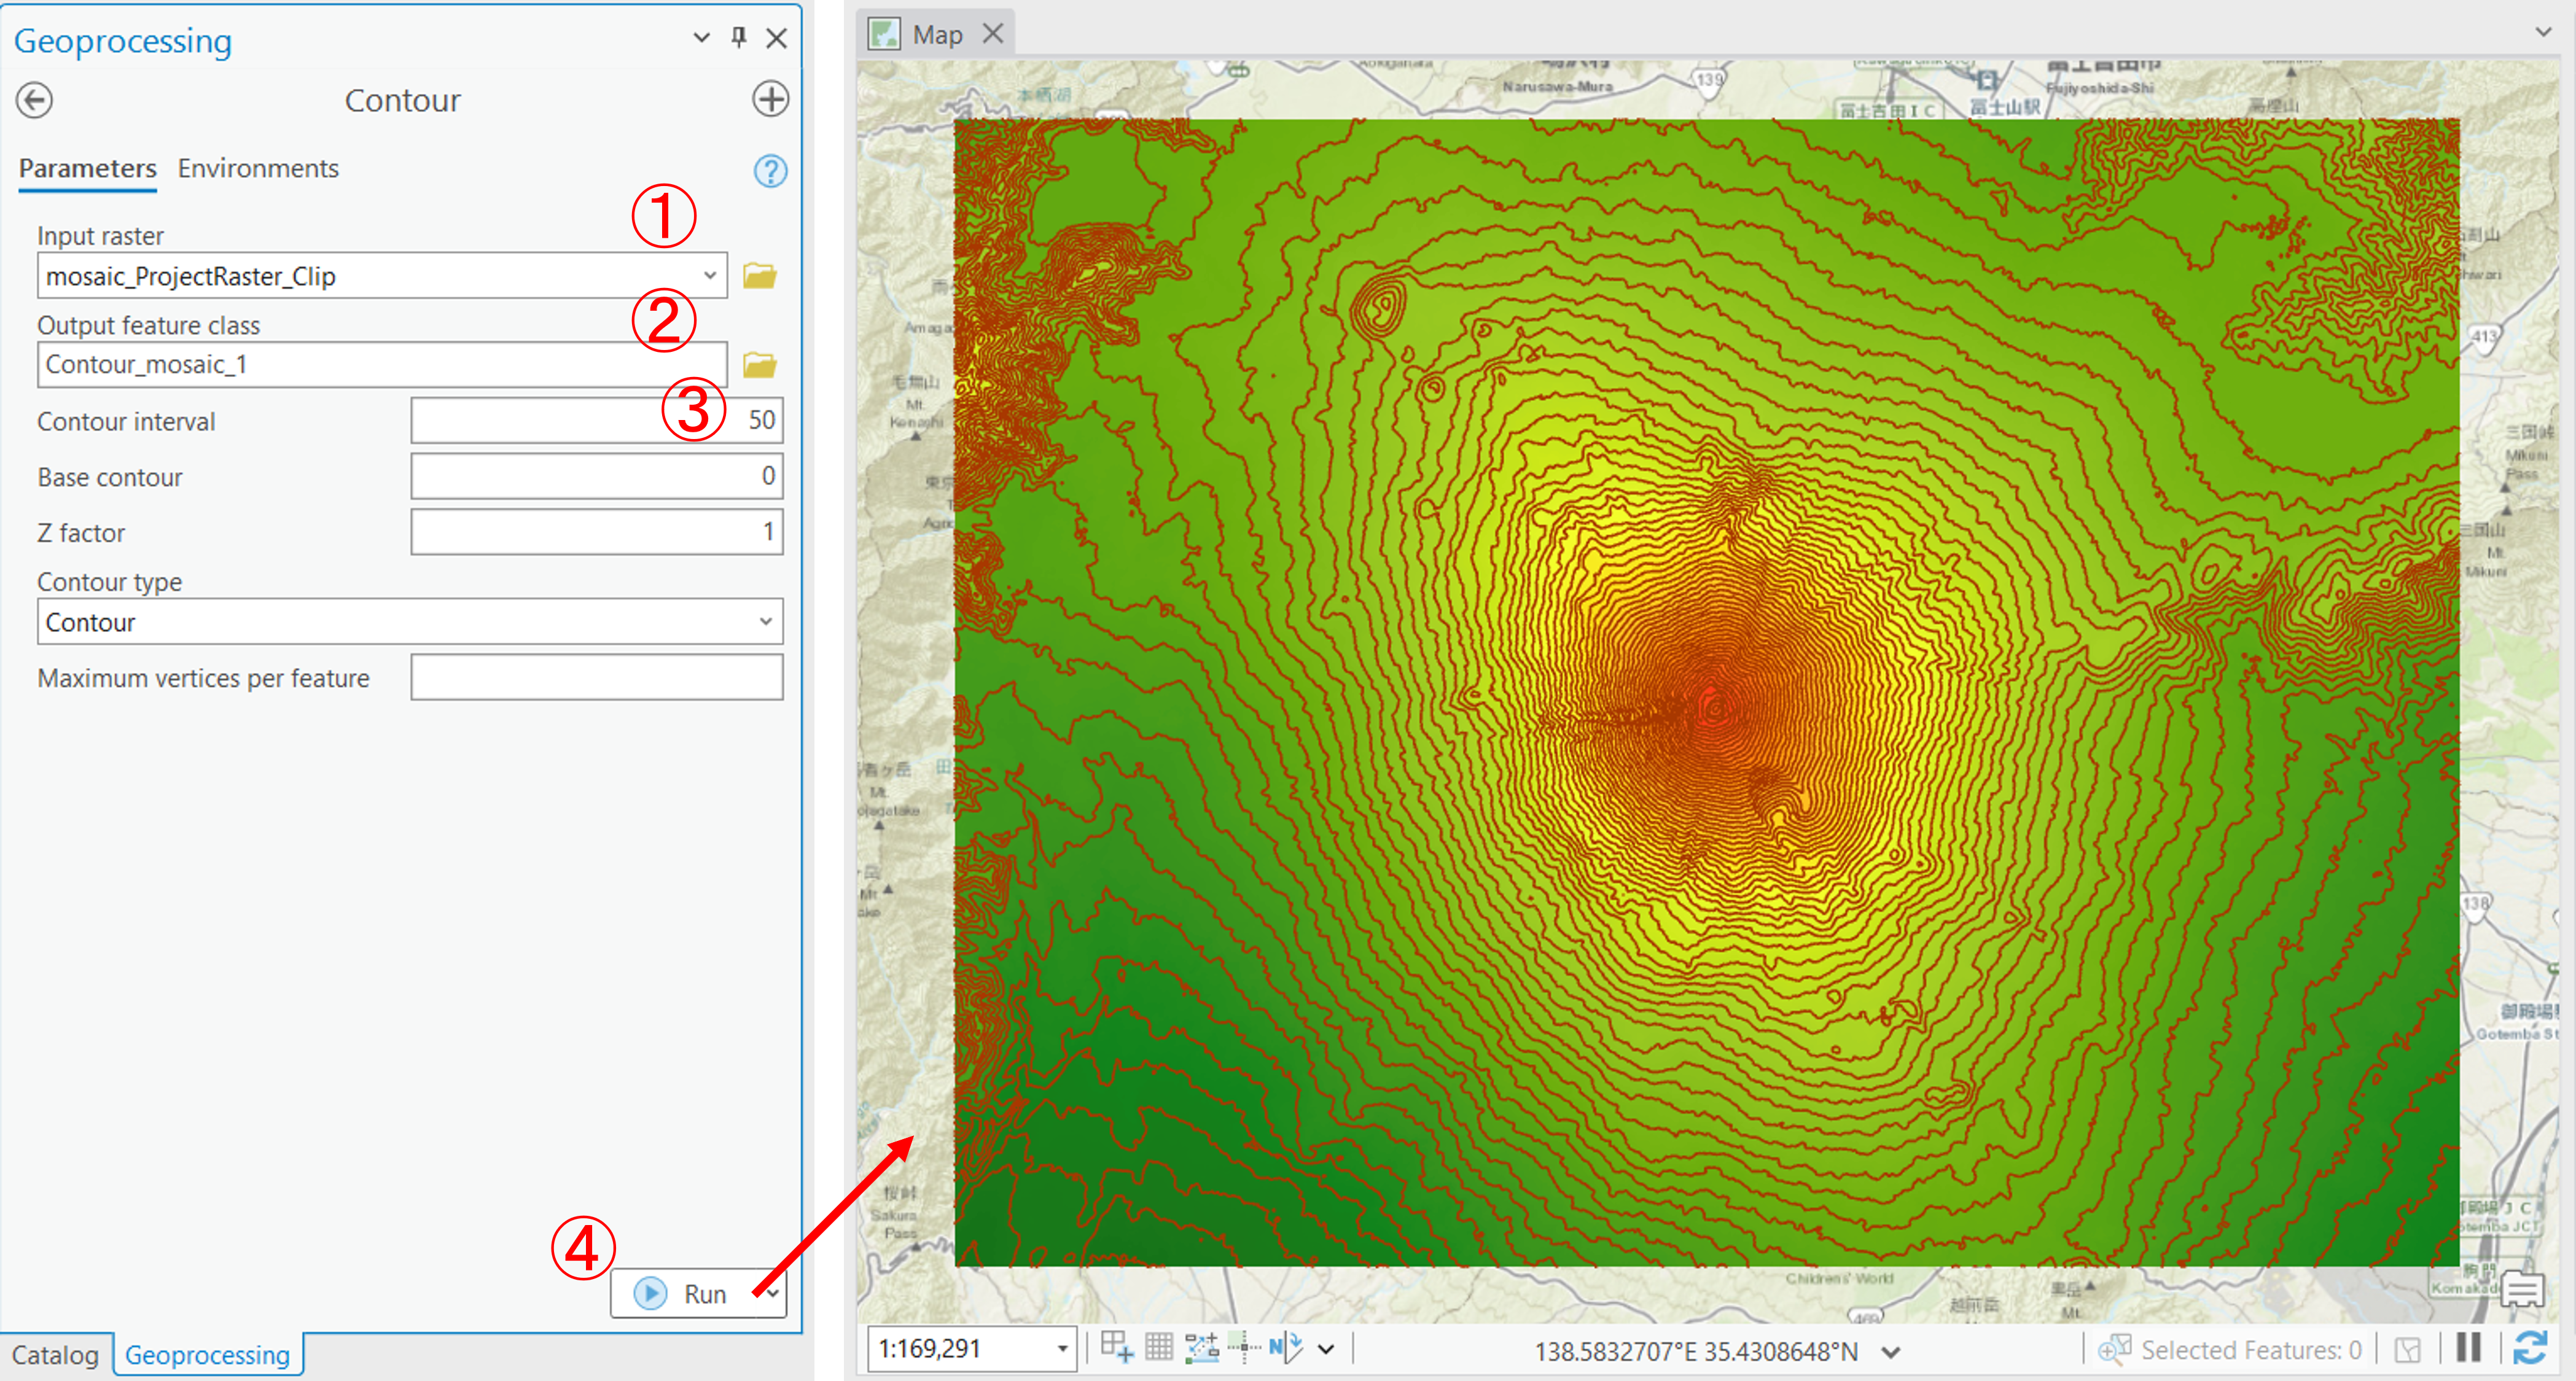The image size is (2576, 1381).
Task: Toggle the grid icon in map status bar
Action: pyautogui.click(x=1159, y=1348)
